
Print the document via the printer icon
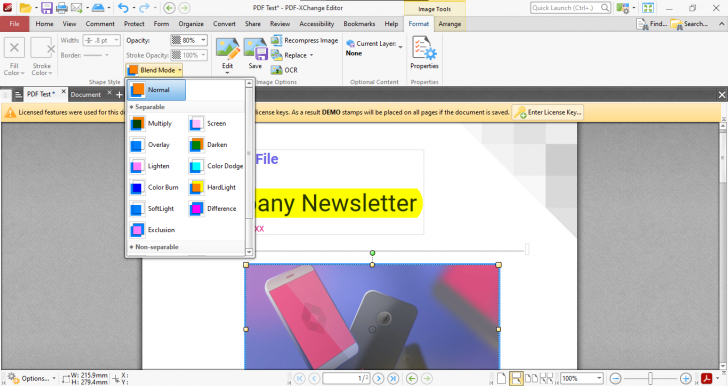pyautogui.click(x=61, y=7)
